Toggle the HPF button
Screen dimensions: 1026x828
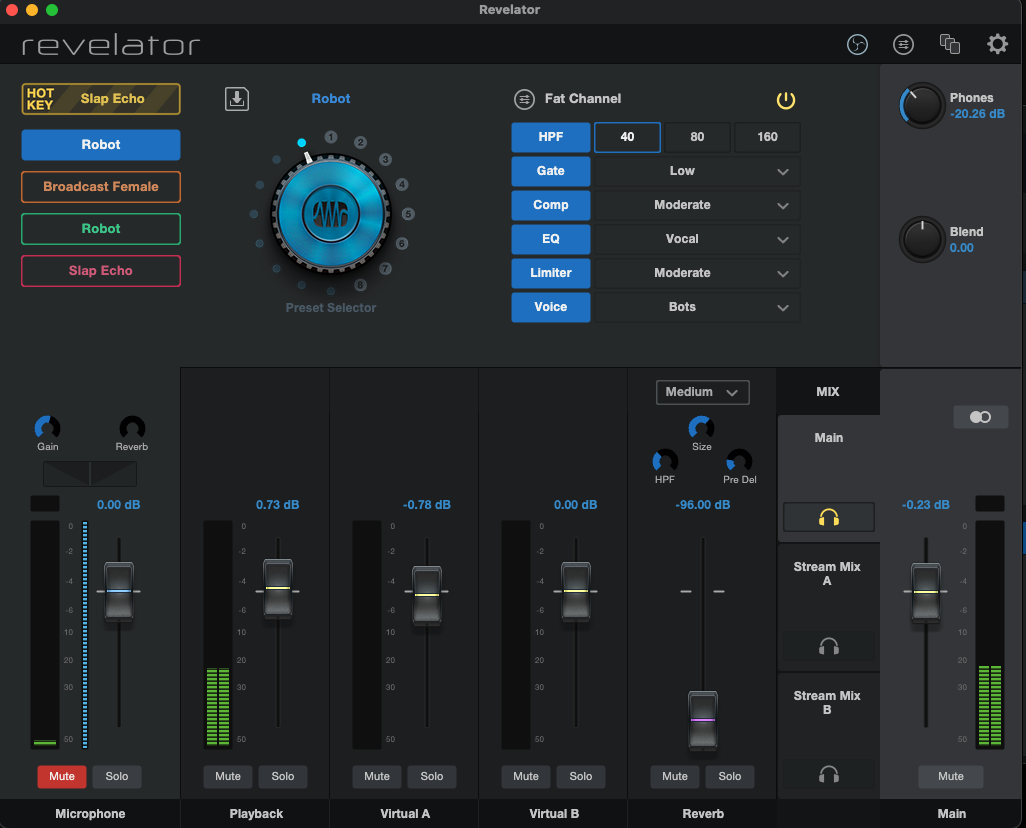pos(550,137)
